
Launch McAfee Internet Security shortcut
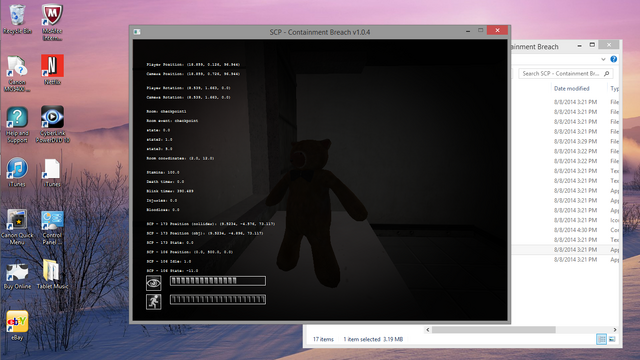[x=52, y=22]
